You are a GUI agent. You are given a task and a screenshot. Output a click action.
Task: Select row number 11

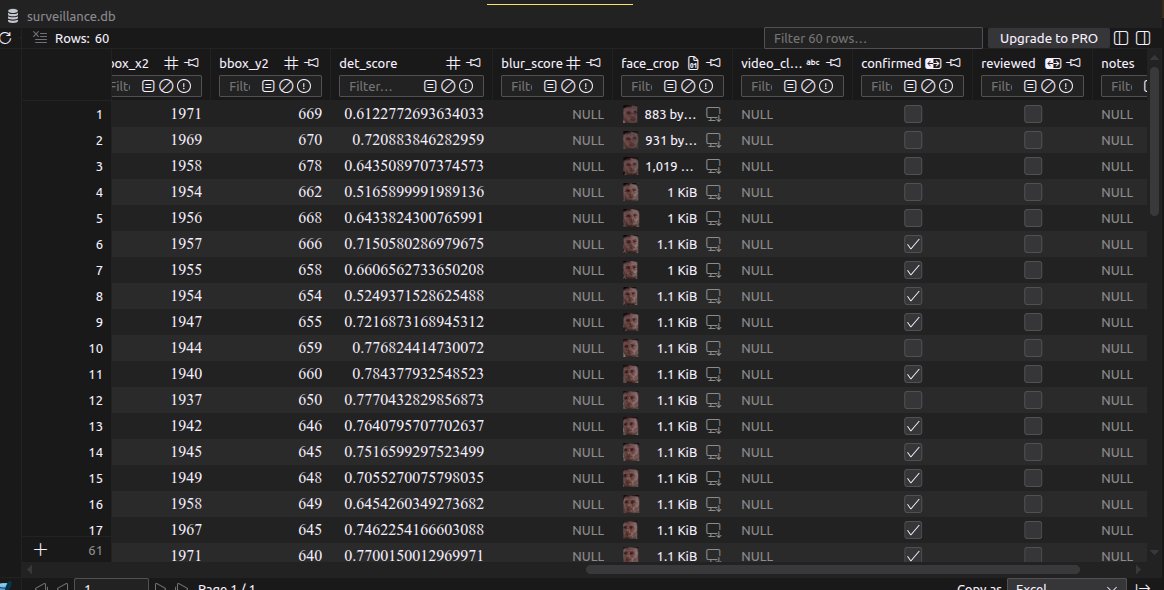coord(96,374)
